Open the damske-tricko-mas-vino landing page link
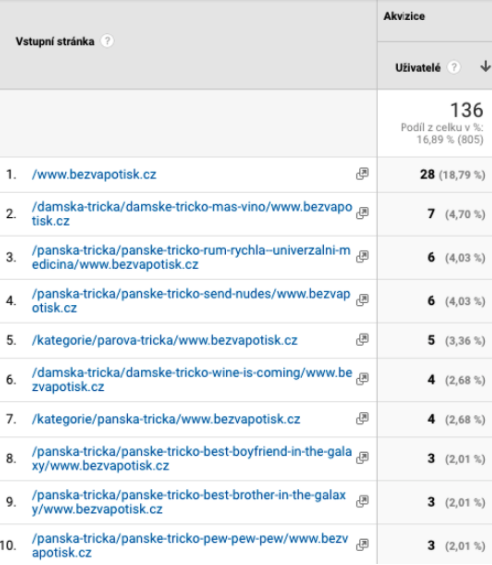The width and height of the screenshot is (492, 565). pyautogui.click(x=192, y=214)
